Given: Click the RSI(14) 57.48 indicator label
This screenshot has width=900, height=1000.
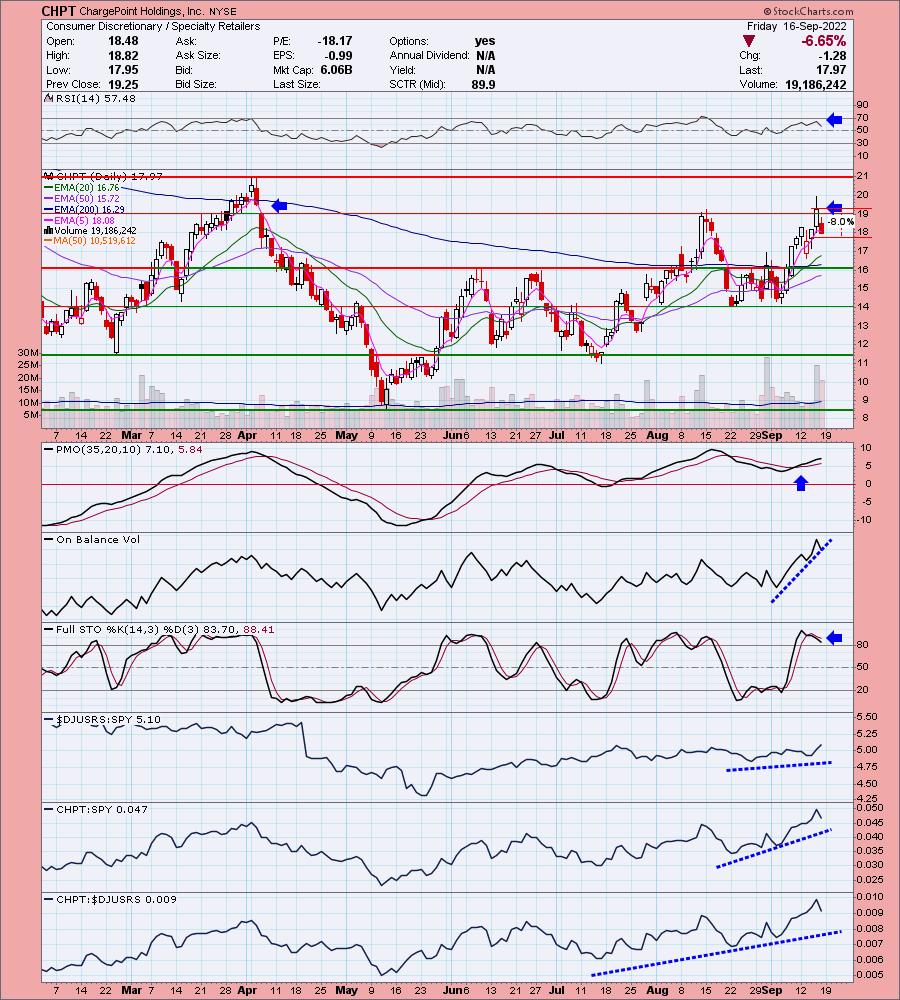Looking at the screenshot, I should pos(96,98).
